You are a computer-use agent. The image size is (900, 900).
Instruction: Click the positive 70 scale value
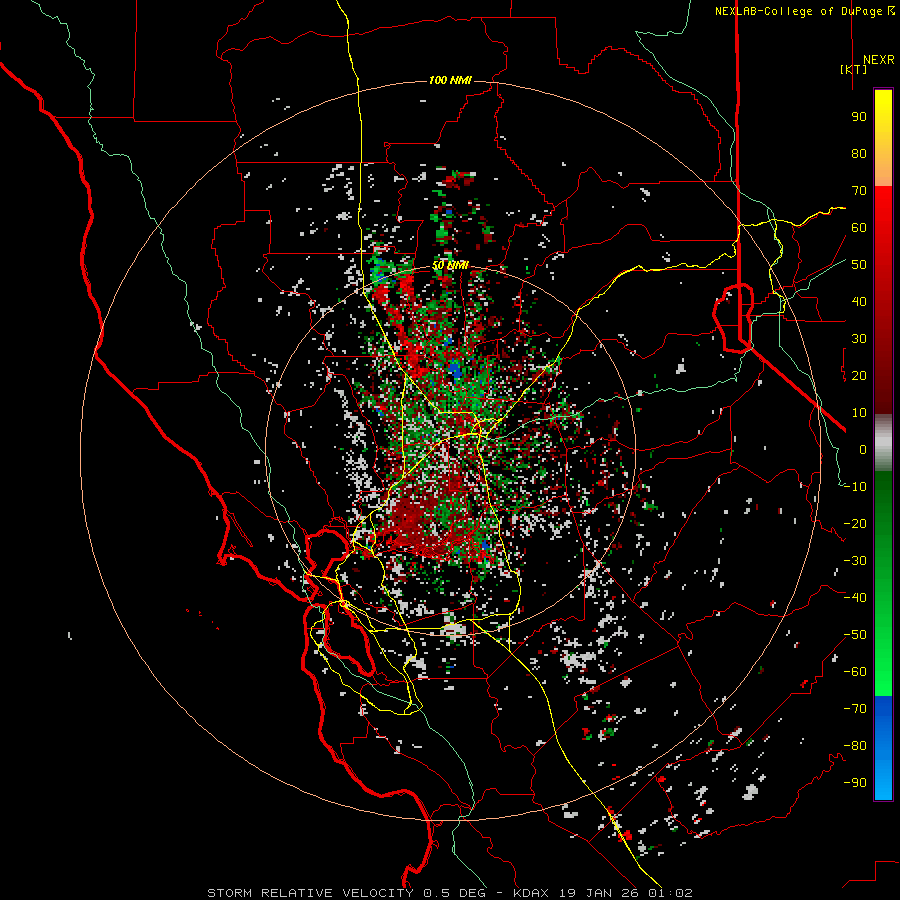click(x=859, y=191)
